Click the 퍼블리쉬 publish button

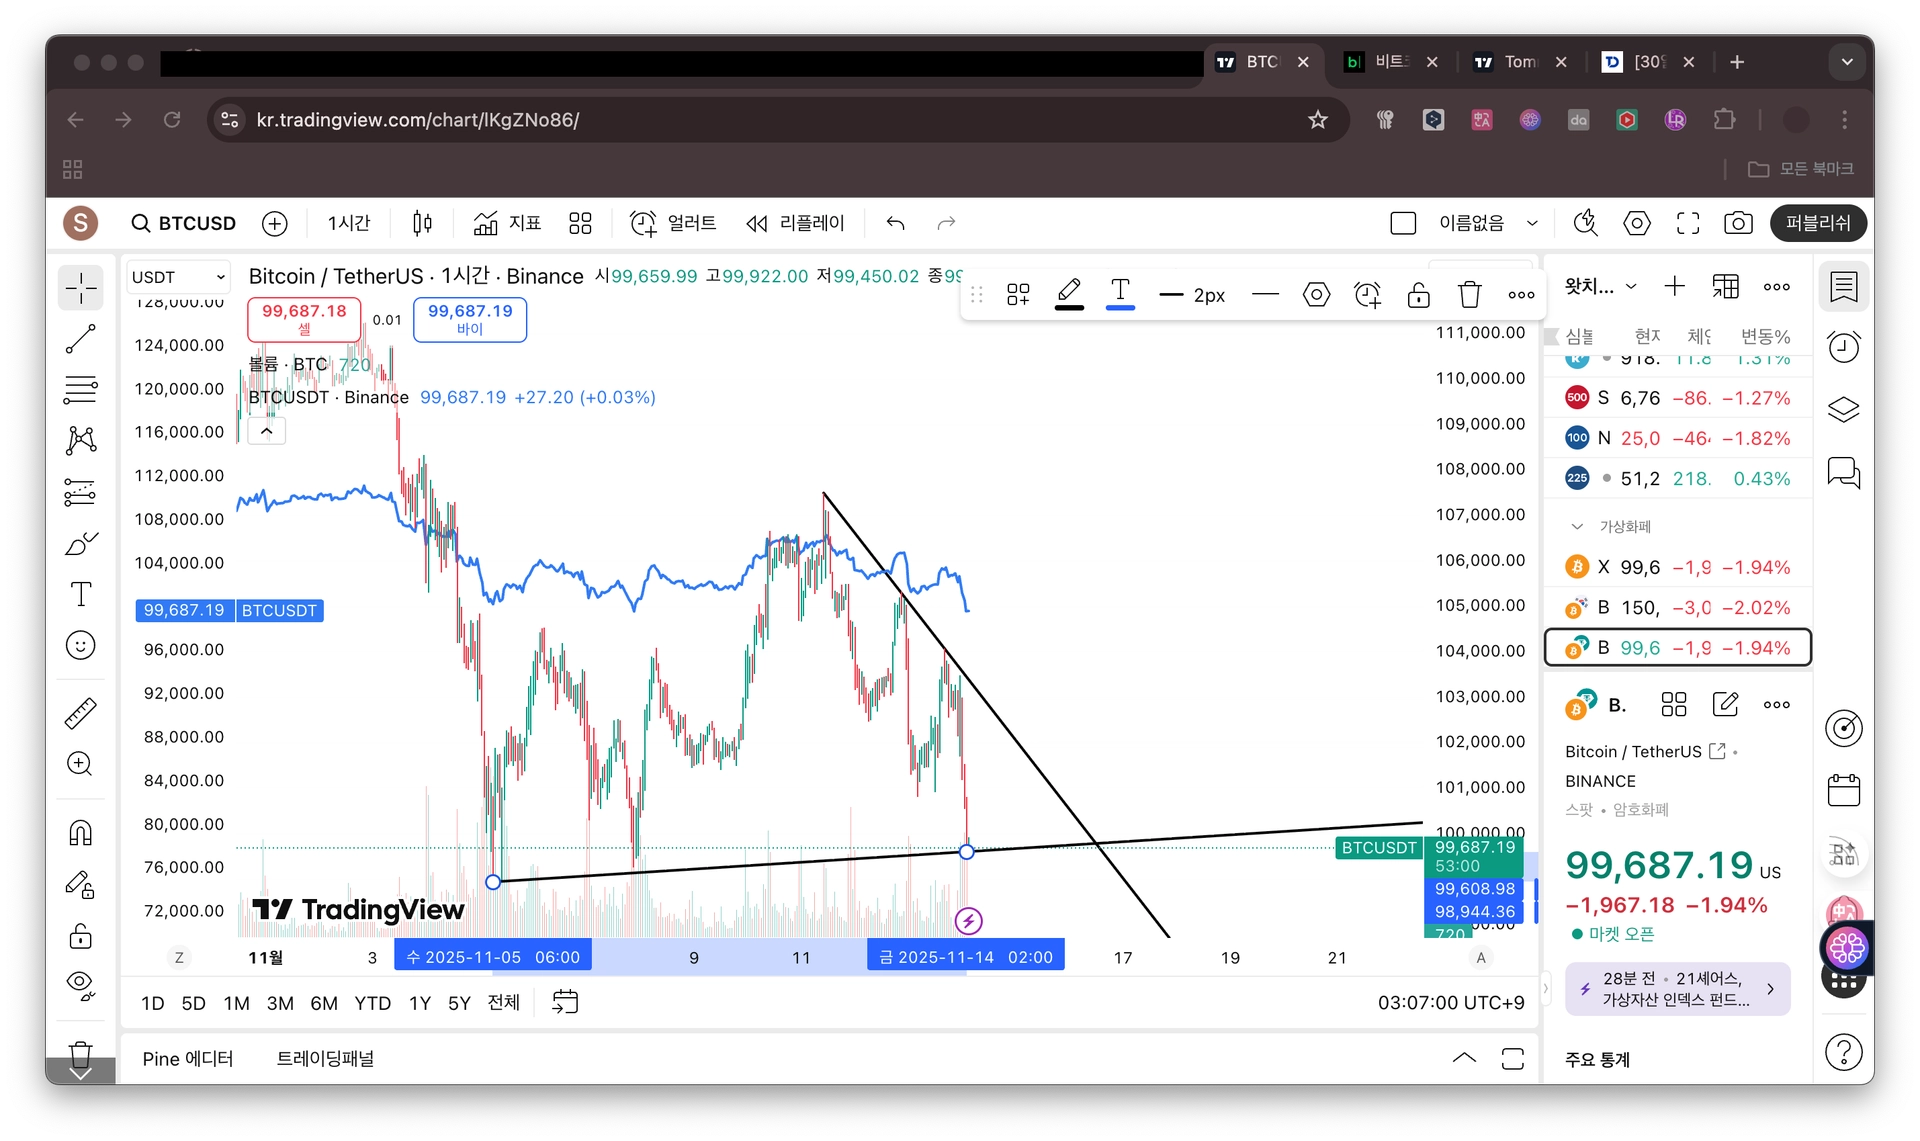1817,223
